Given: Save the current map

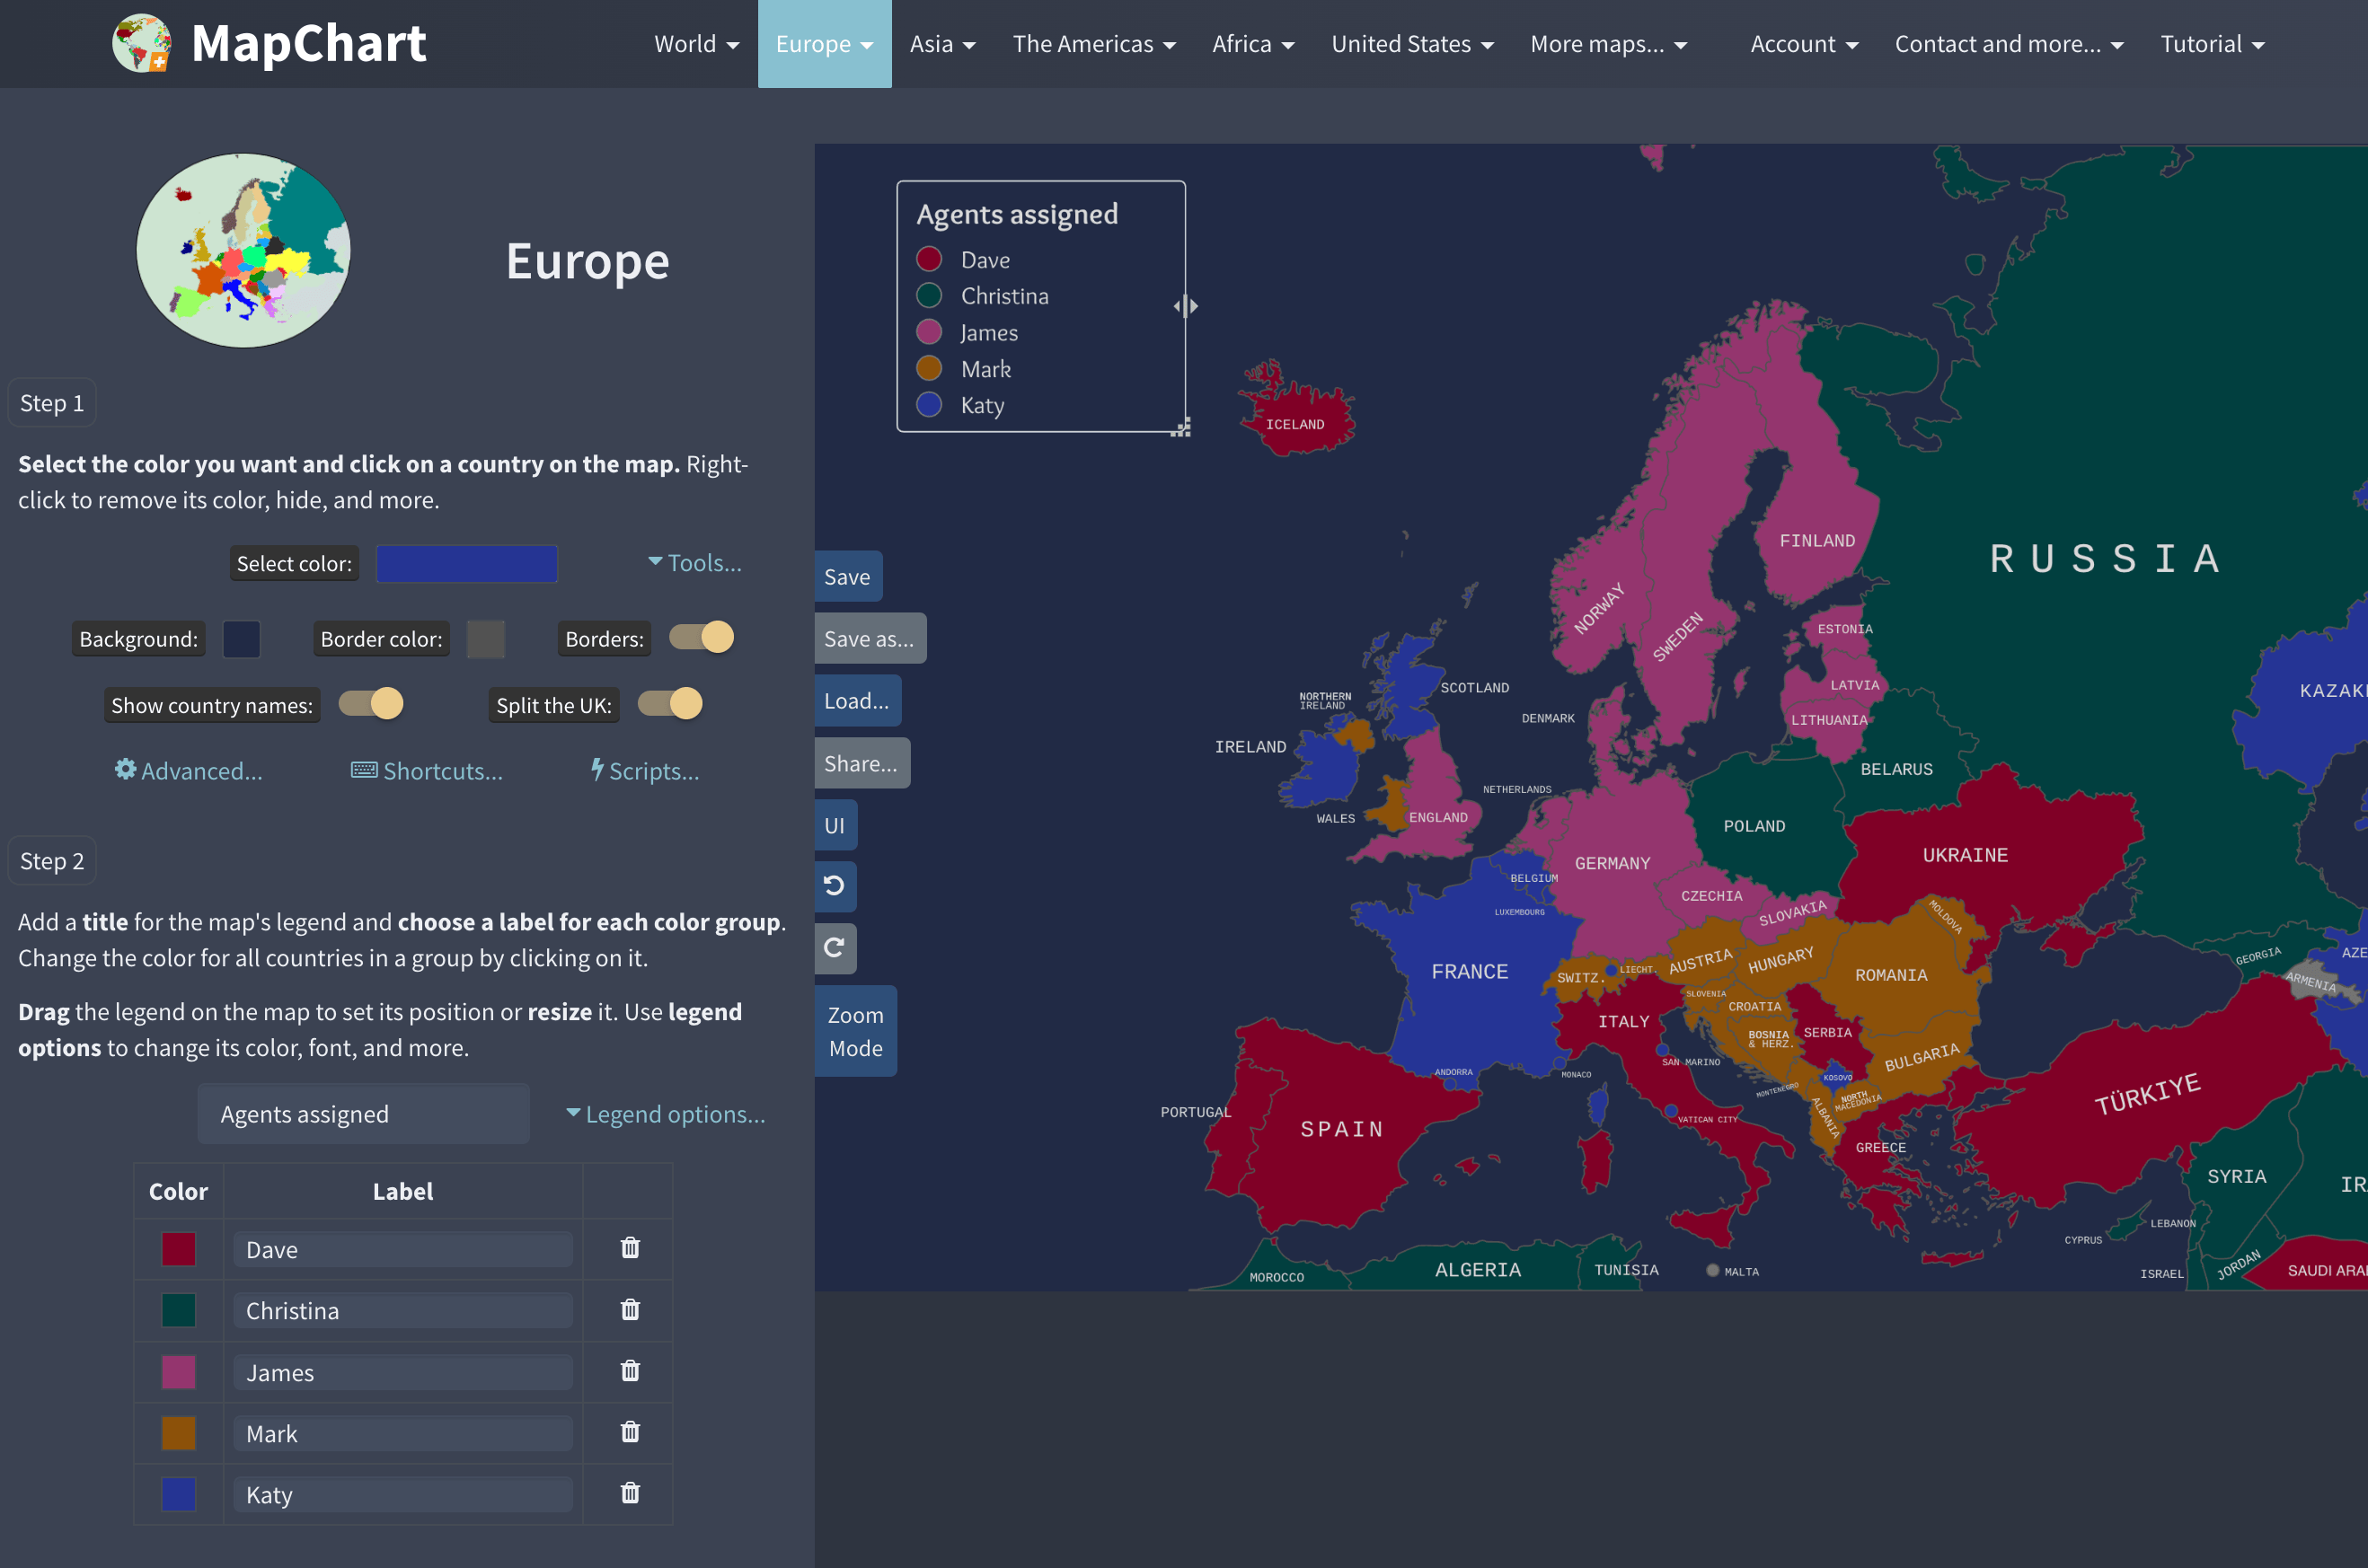Looking at the screenshot, I should pyautogui.click(x=847, y=576).
